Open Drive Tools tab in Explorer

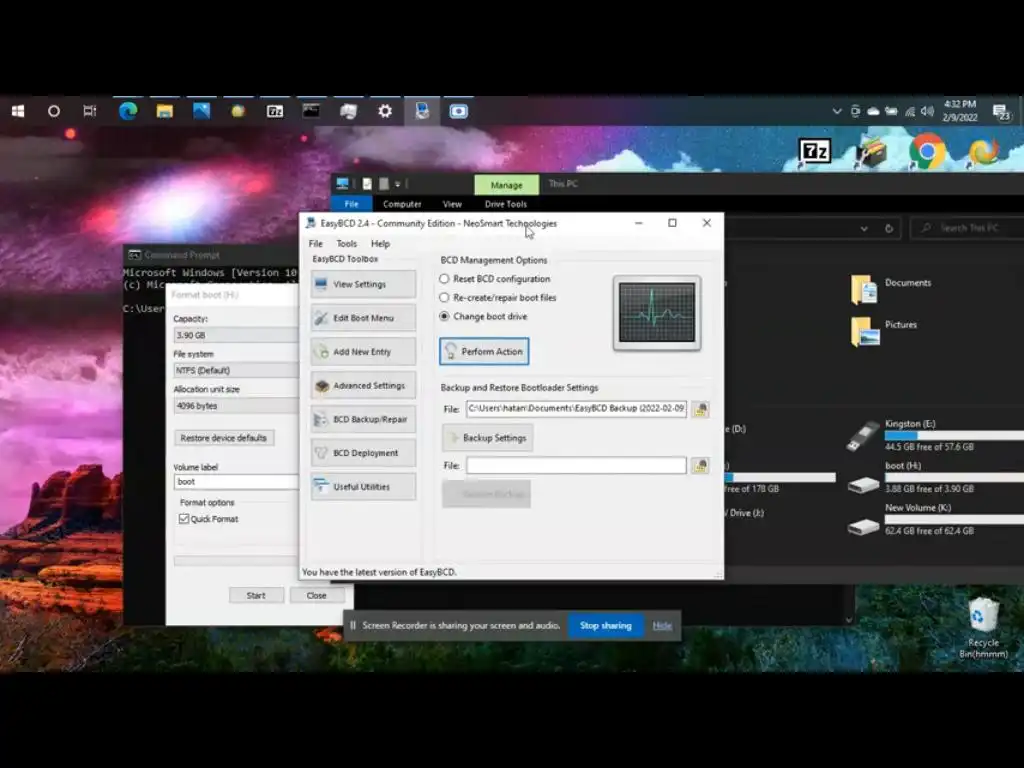[505, 204]
